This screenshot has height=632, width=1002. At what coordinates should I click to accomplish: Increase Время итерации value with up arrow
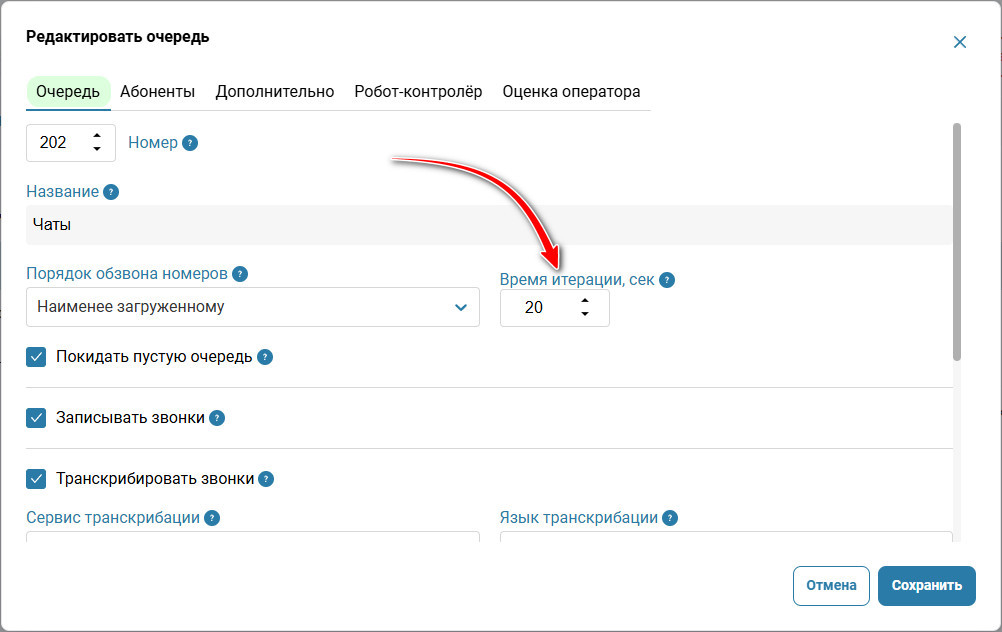(585, 300)
